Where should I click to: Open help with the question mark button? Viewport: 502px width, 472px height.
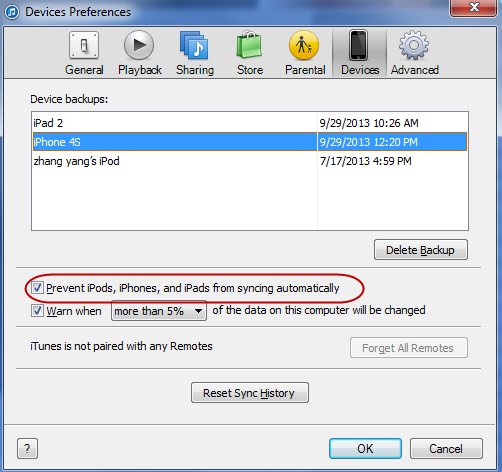pos(27,449)
